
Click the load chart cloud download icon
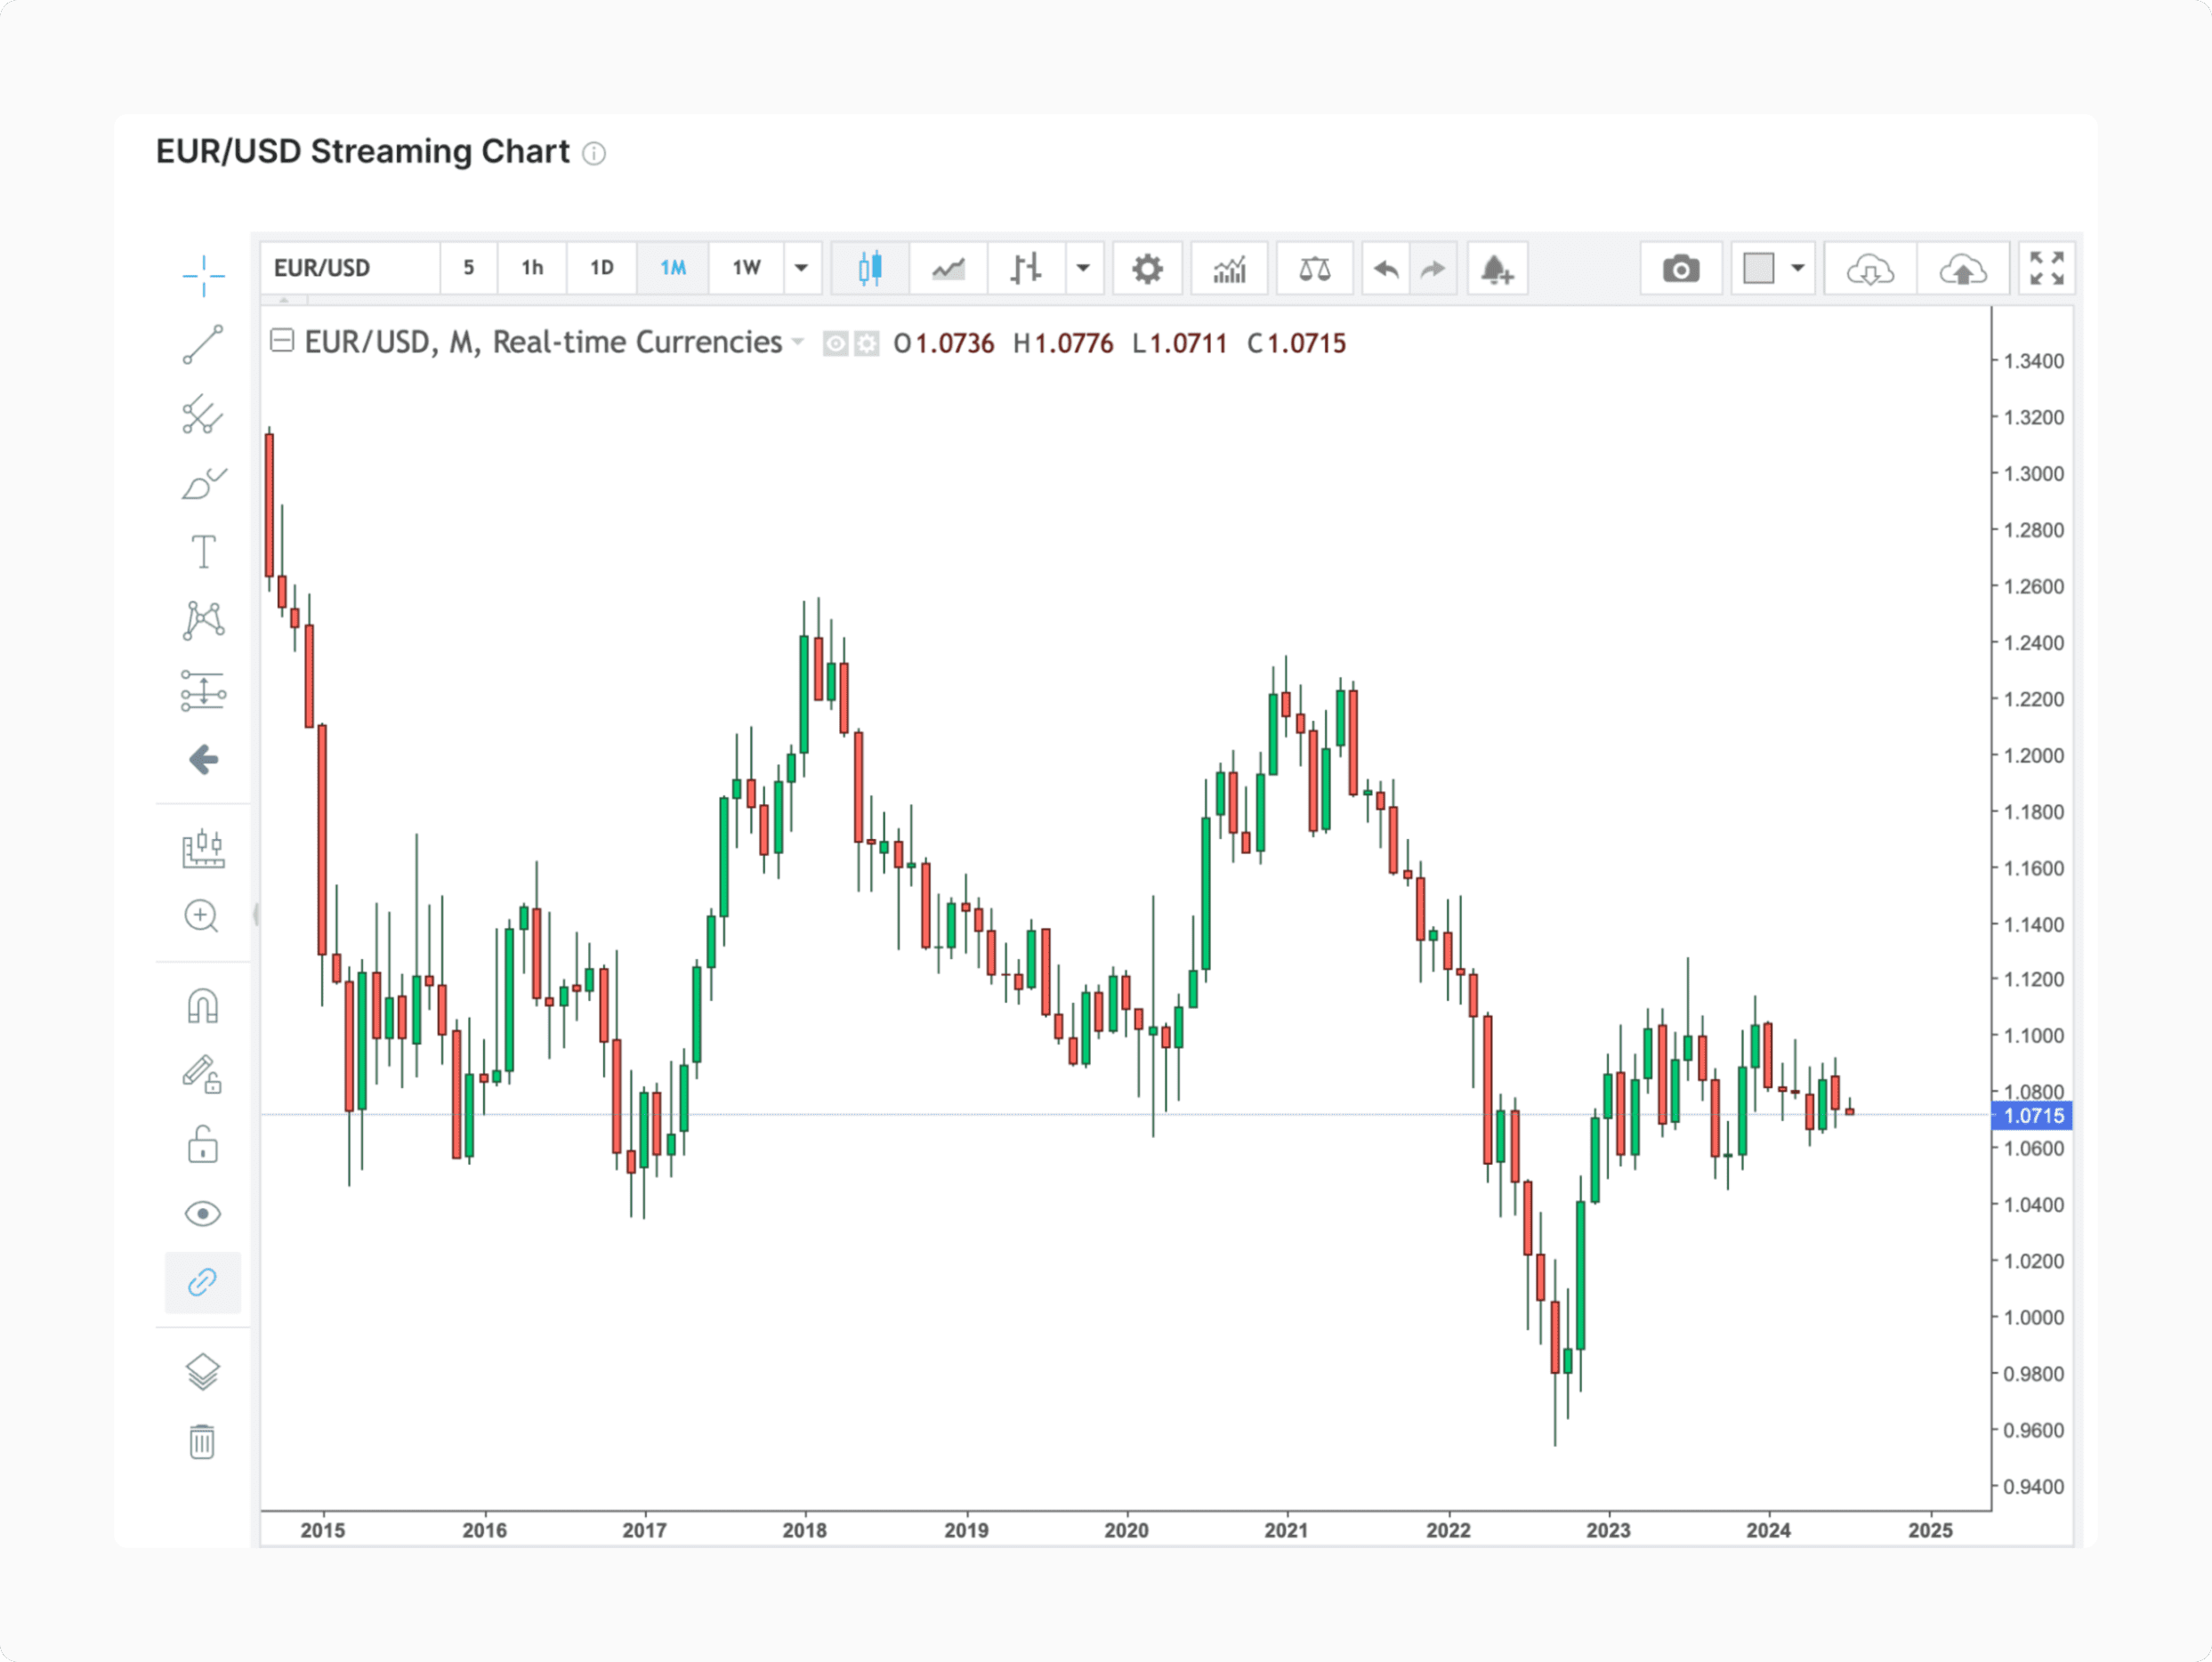click(x=1869, y=268)
